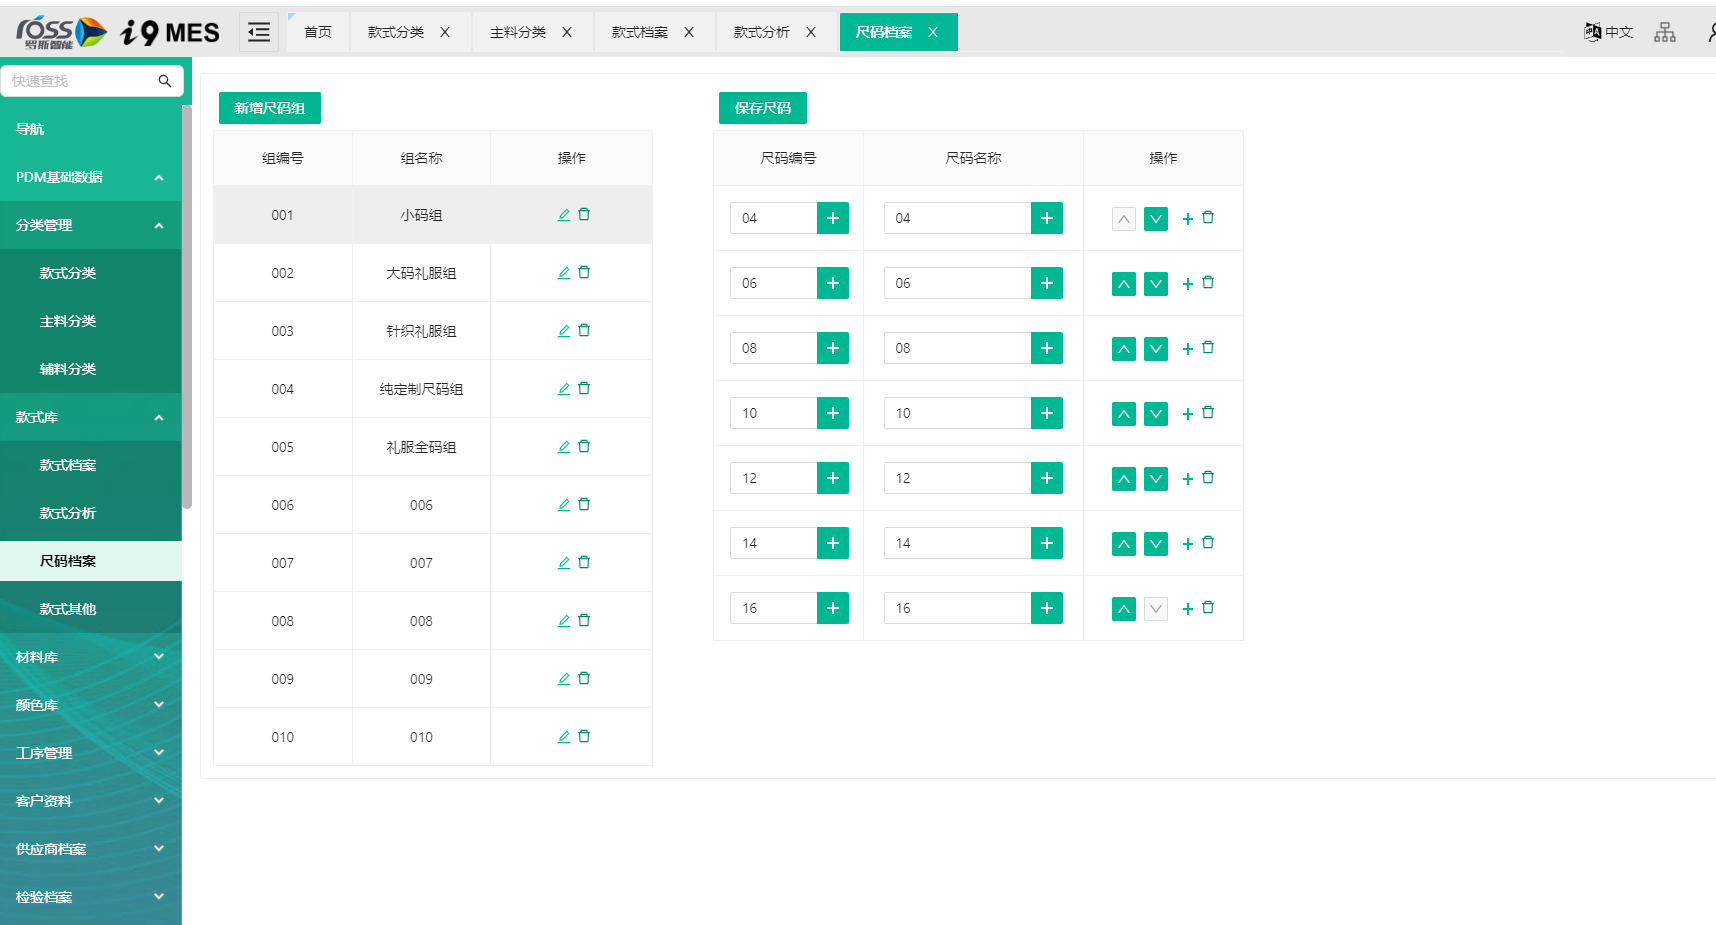1716x925 pixels.
Task: Click the 尺码名称 column header
Action: [x=973, y=158]
